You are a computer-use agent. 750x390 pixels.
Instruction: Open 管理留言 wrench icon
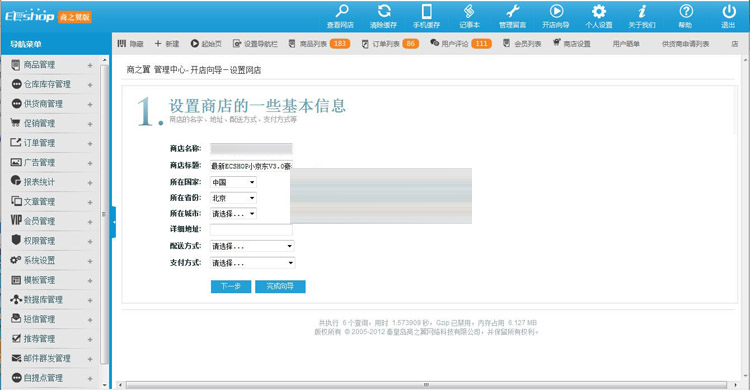tap(512, 11)
